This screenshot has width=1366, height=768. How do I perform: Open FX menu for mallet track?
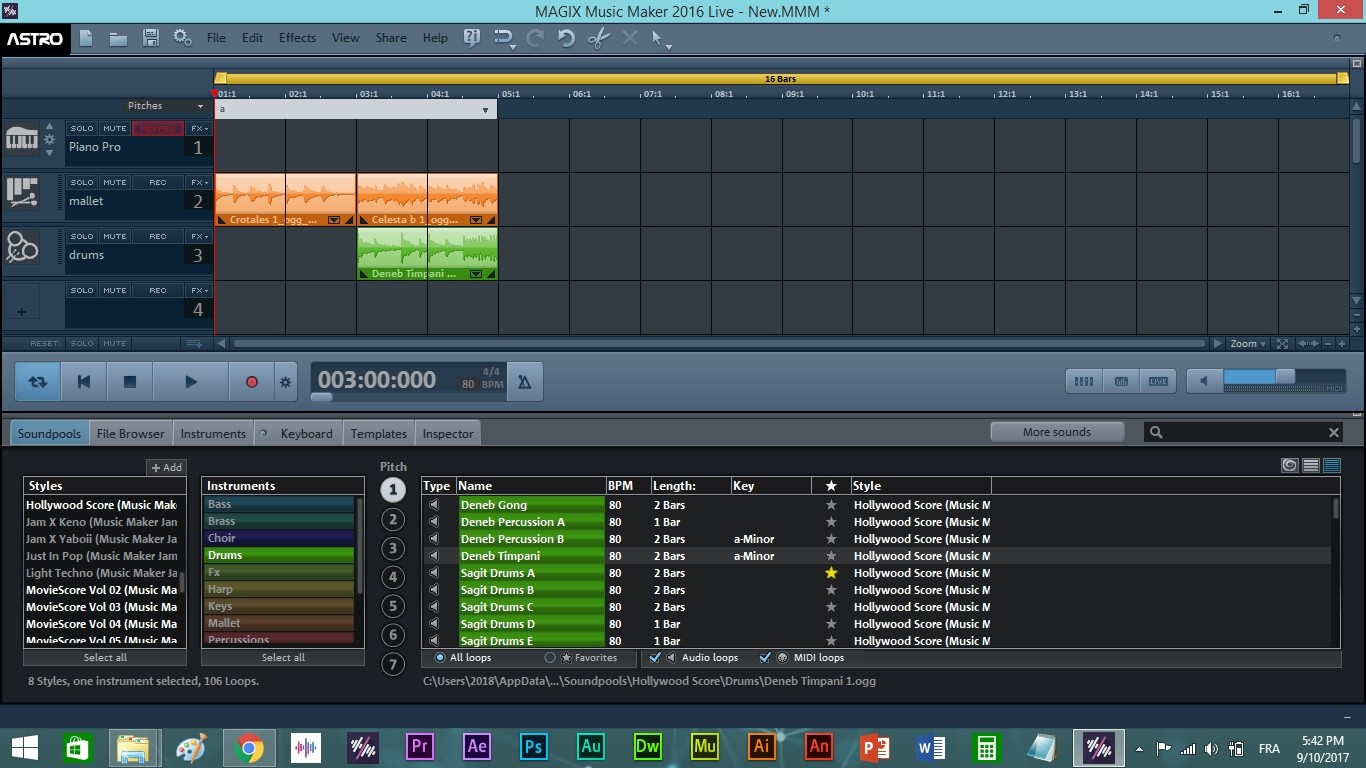[x=199, y=182]
